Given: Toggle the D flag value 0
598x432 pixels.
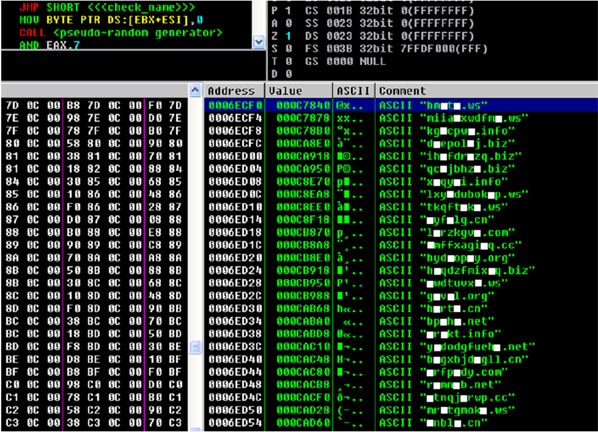Looking at the screenshot, I should (x=288, y=74).
